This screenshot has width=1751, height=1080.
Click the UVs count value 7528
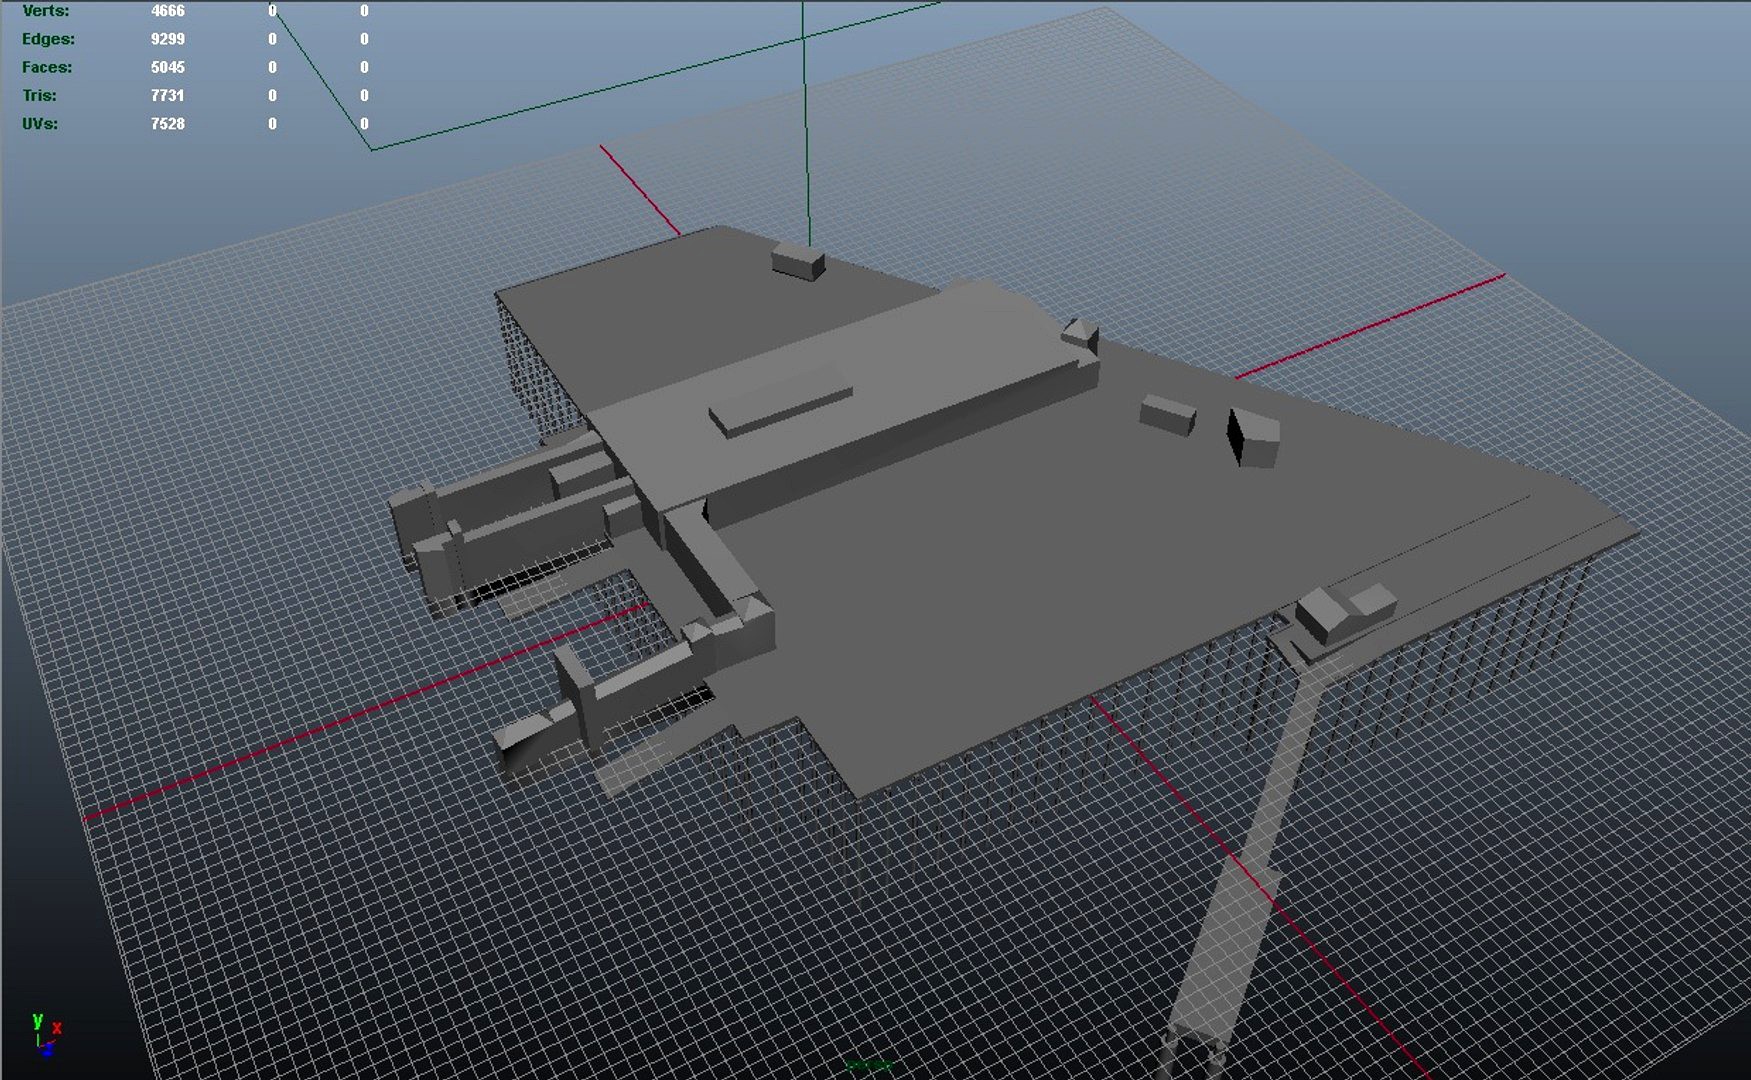click(167, 123)
